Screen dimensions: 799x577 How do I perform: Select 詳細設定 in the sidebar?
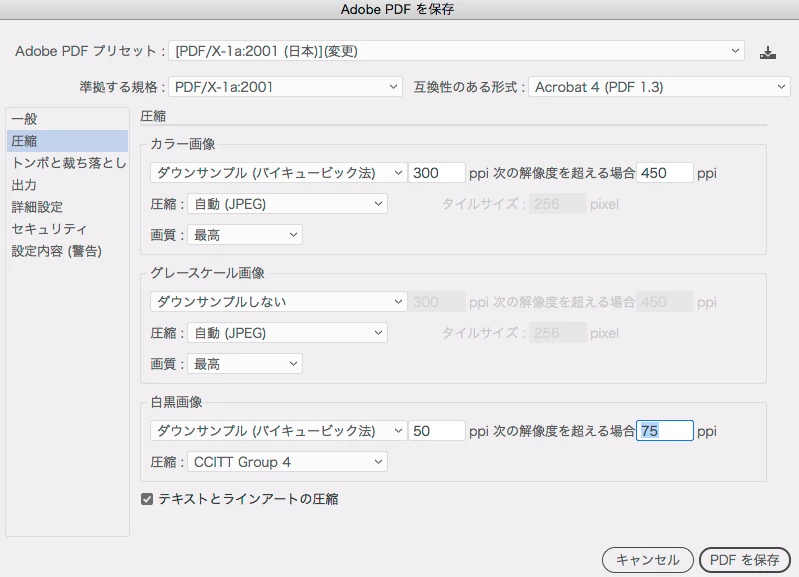(x=67, y=206)
